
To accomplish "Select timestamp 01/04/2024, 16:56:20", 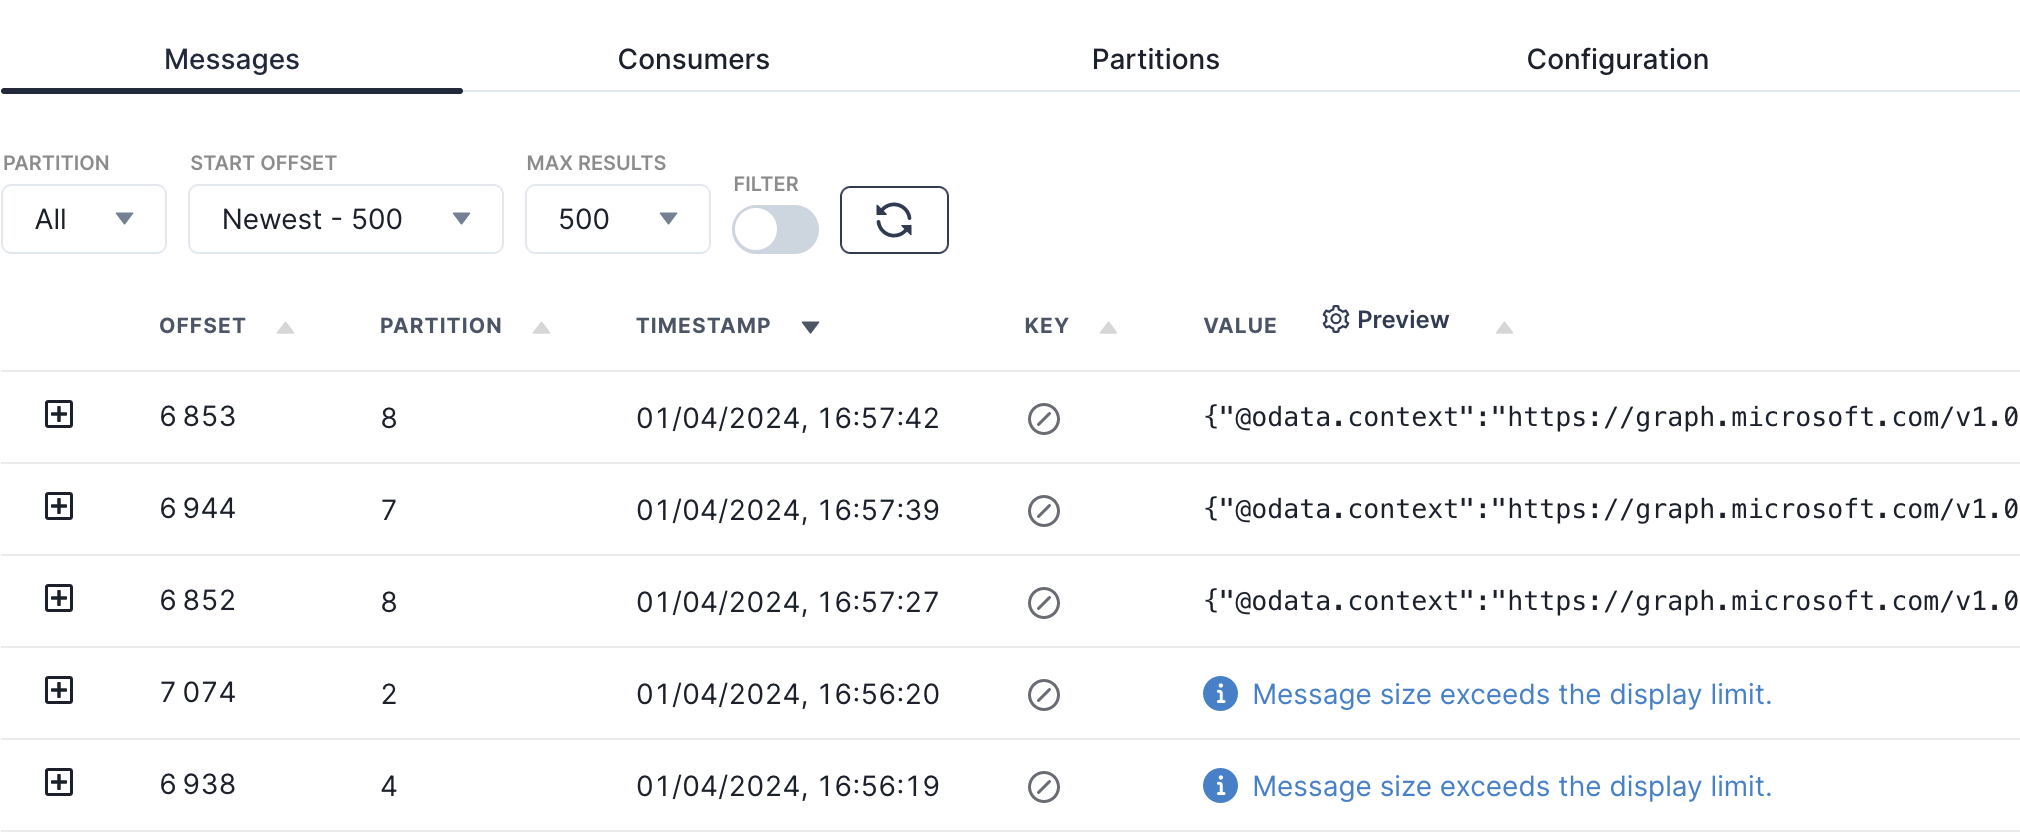I will (x=788, y=694).
